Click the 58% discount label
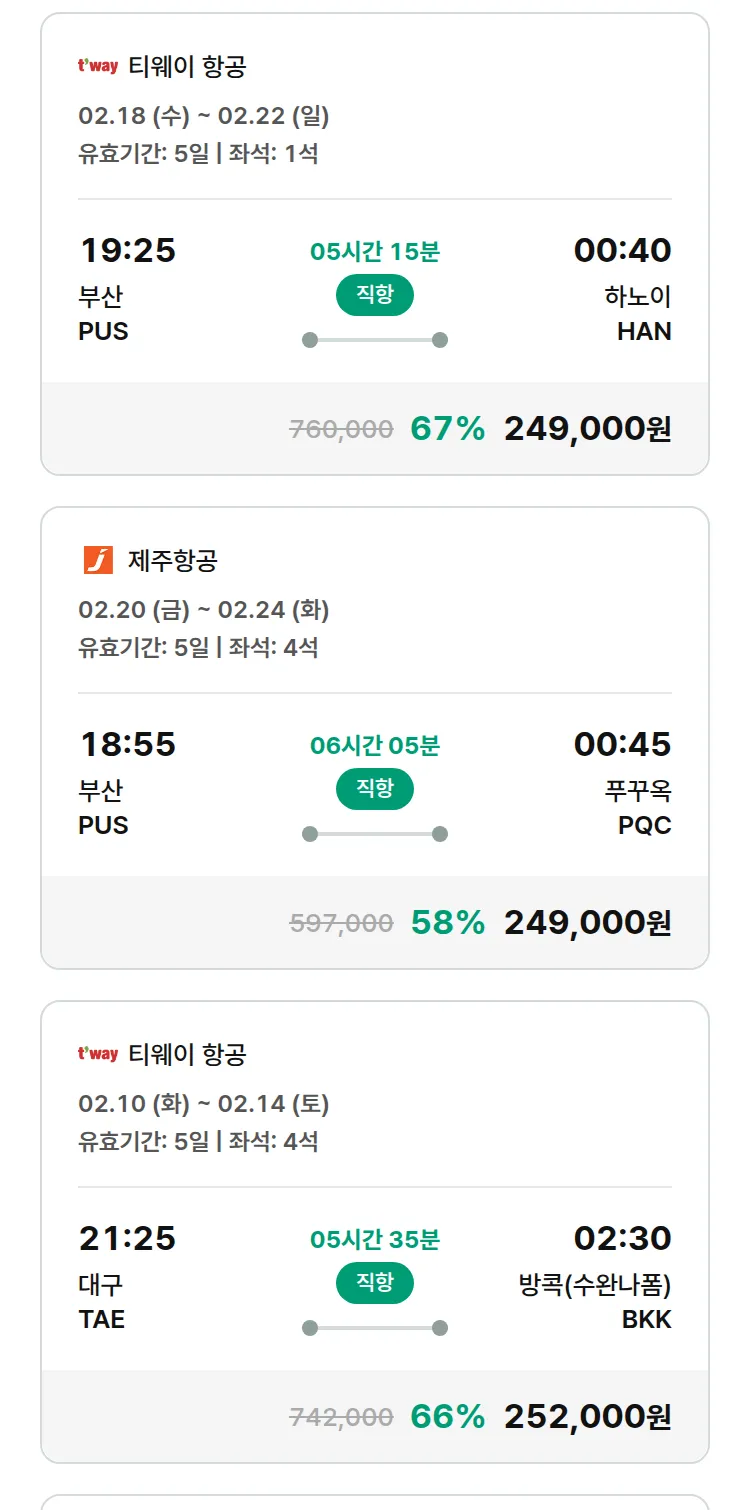The image size is (750, 1510). (x=447, y=922)
